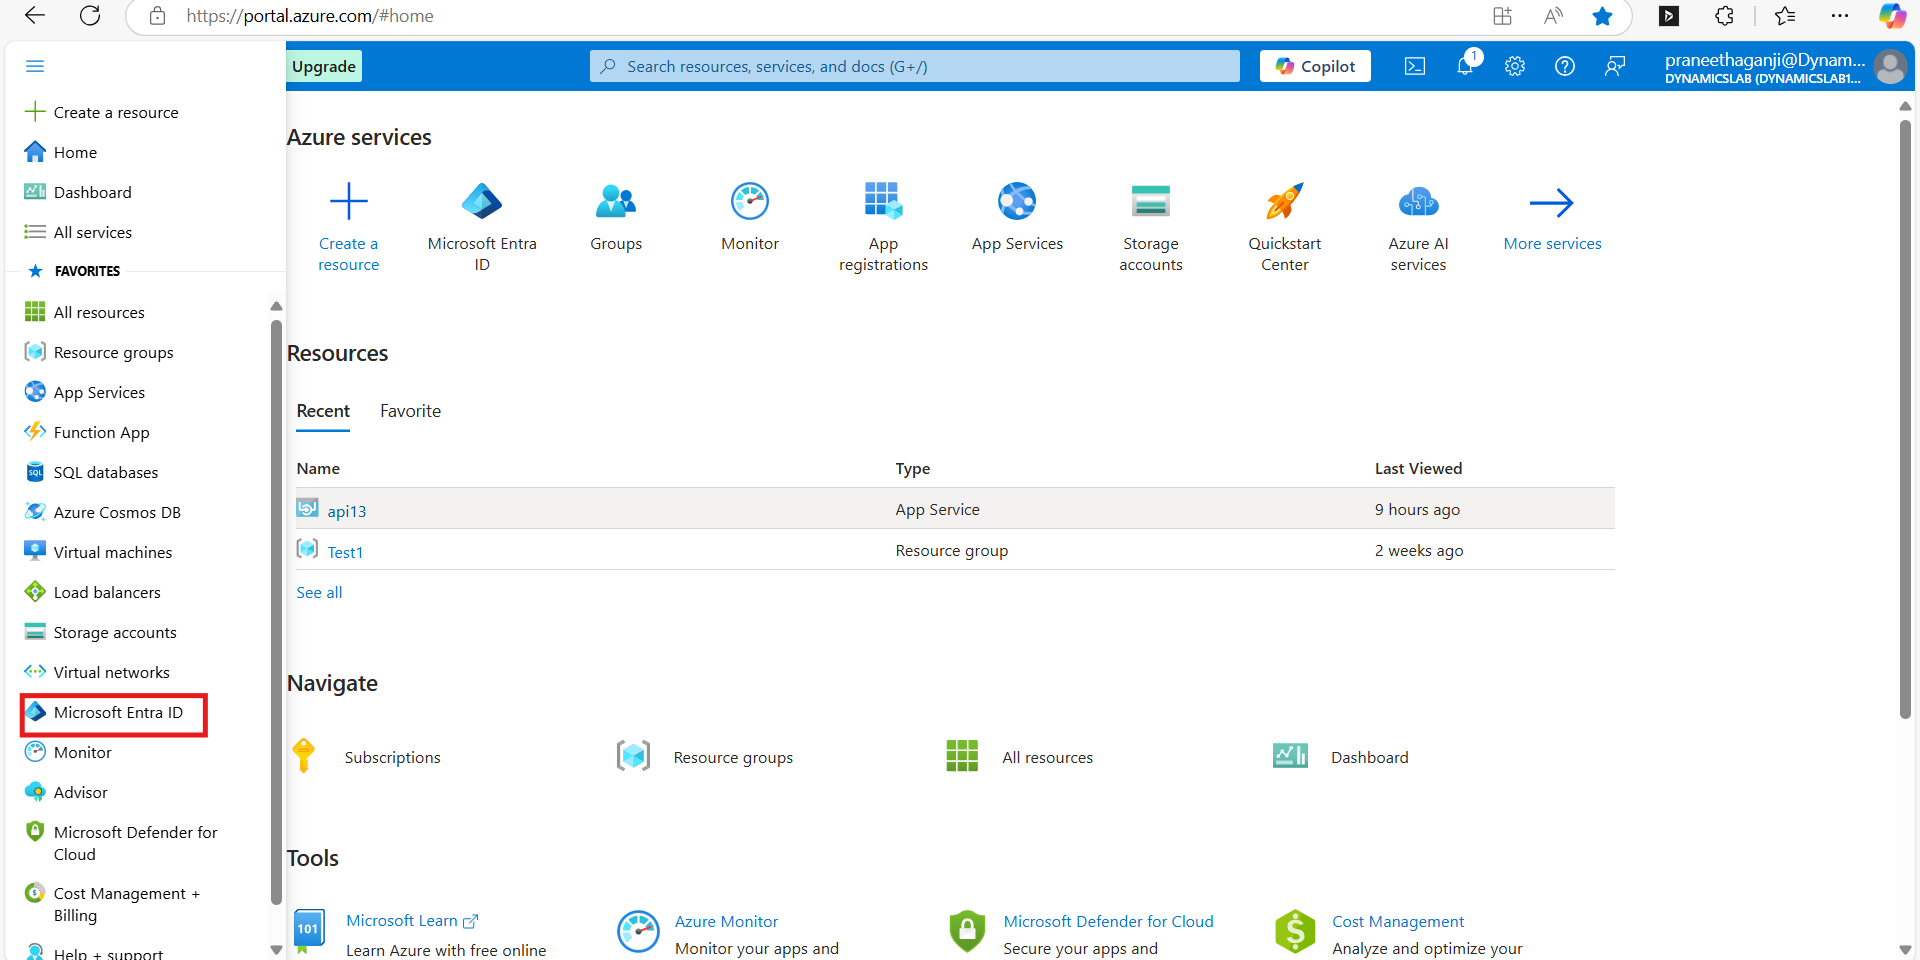
Task: Open the account menu avatar
Action: [1890, 67]
